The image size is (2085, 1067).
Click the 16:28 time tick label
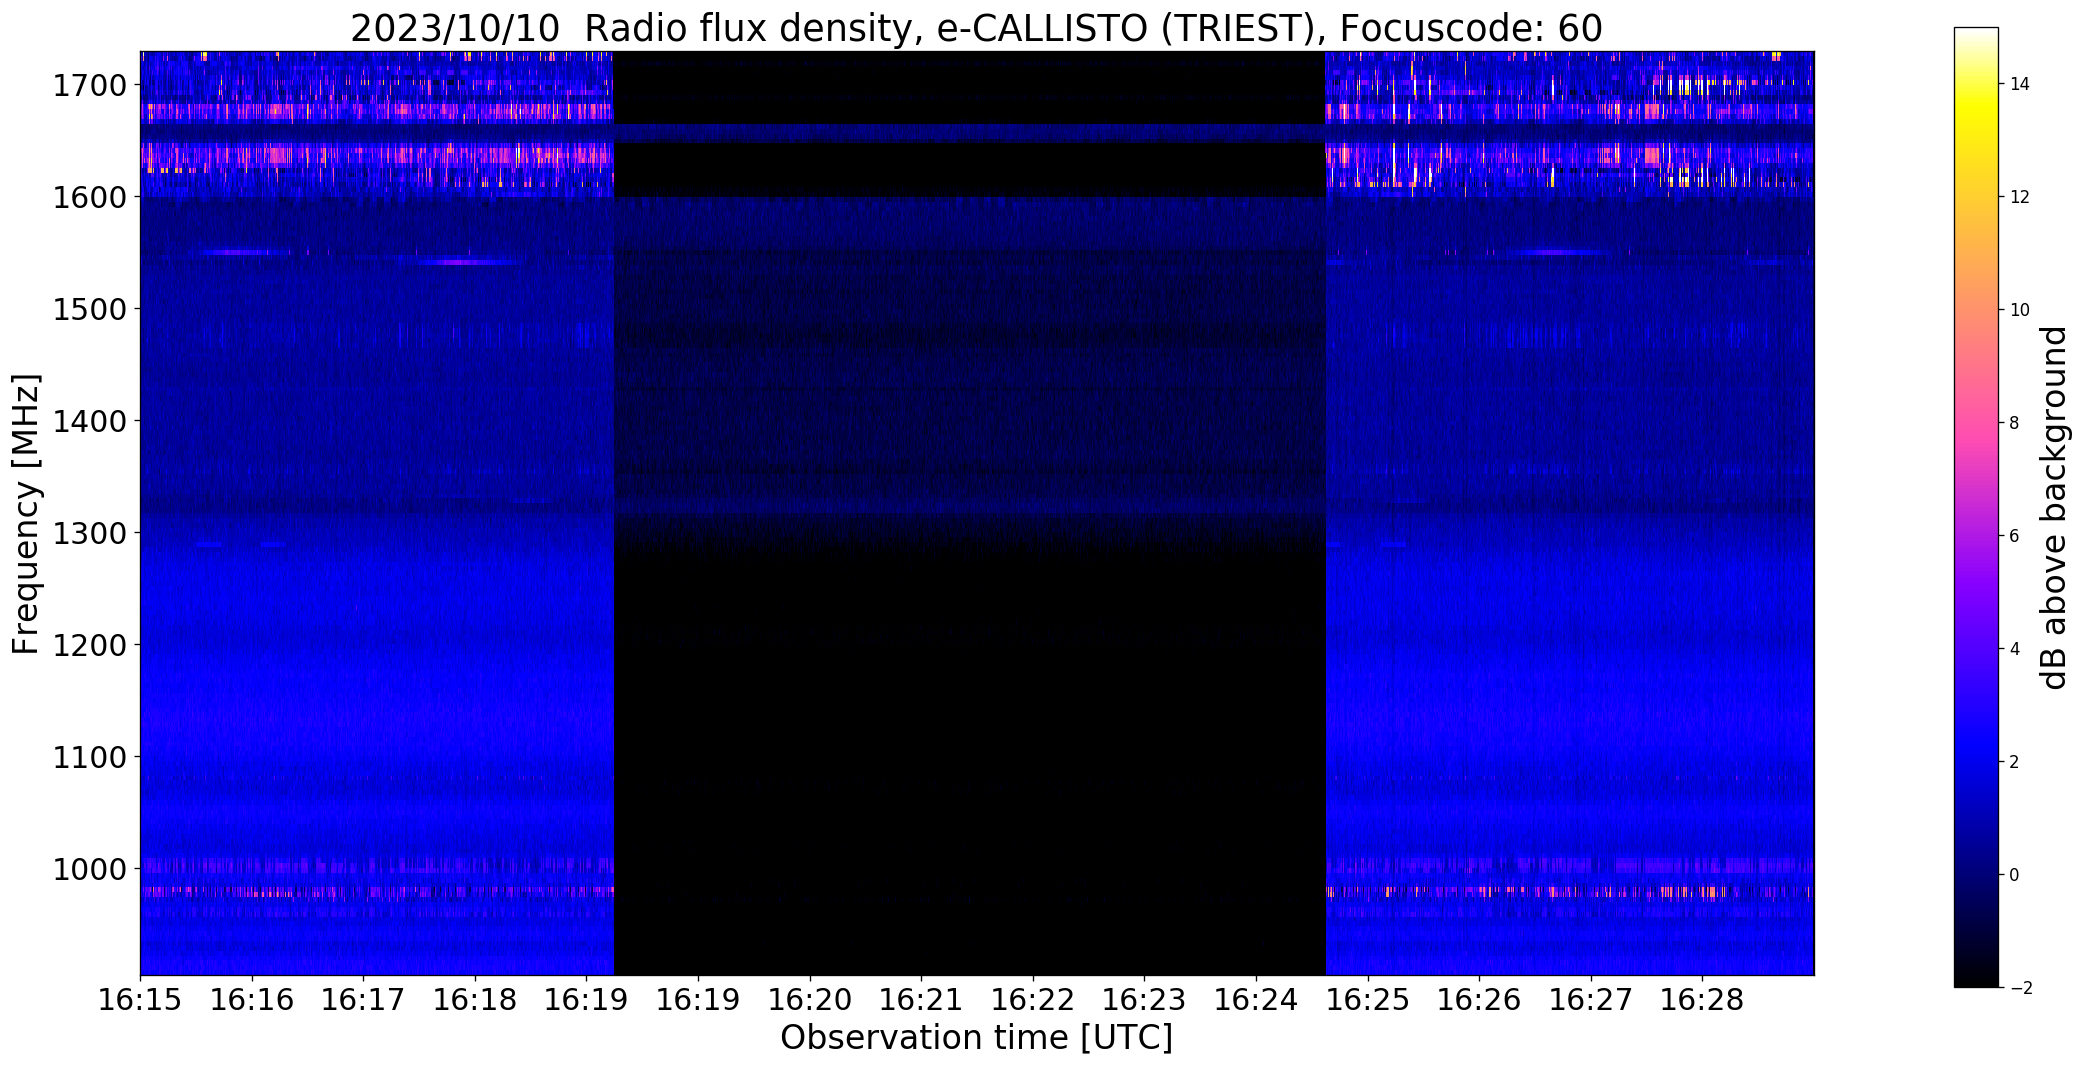pos(1702,1000)
